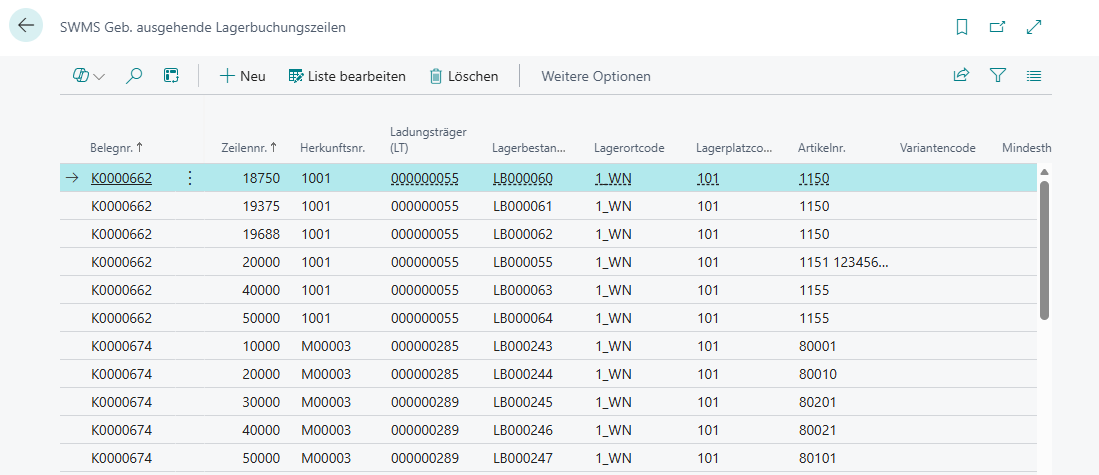Screen dimensions: 1099x475
Task: Select the row with Artikelnr. 80001
Action: [818, 346]
